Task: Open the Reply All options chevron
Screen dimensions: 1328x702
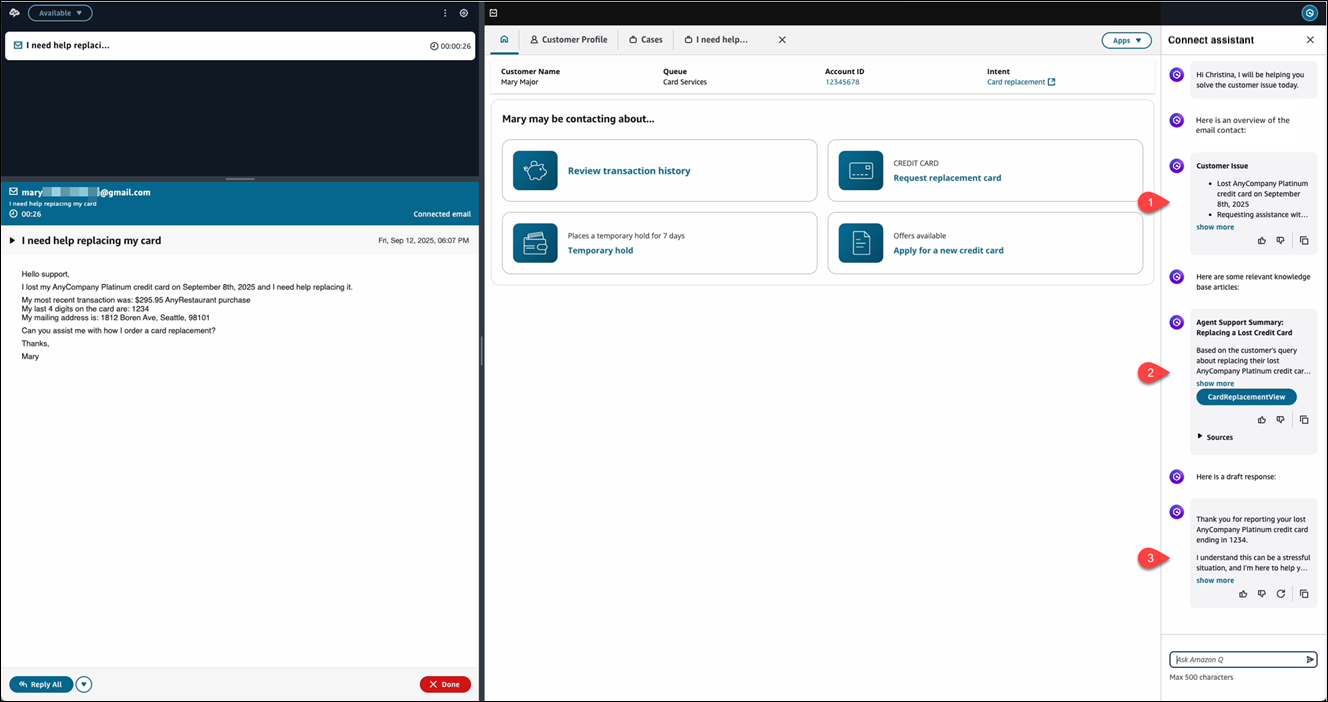Action: click(84, 684)
